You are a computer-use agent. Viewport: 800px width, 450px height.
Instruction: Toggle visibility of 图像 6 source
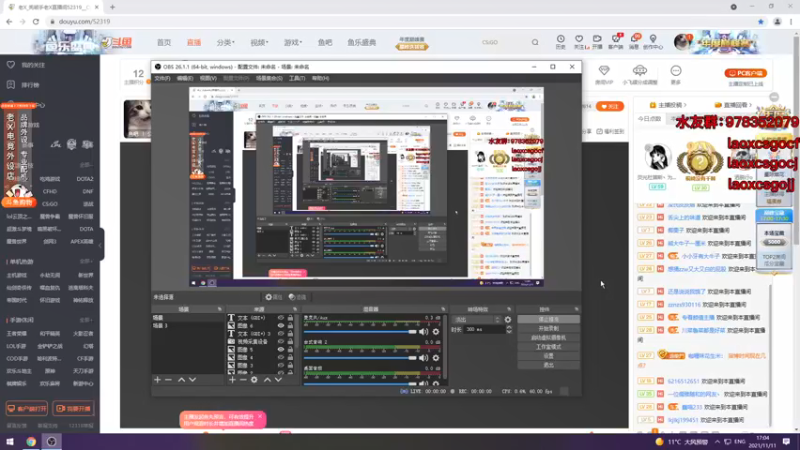(281, 326)
